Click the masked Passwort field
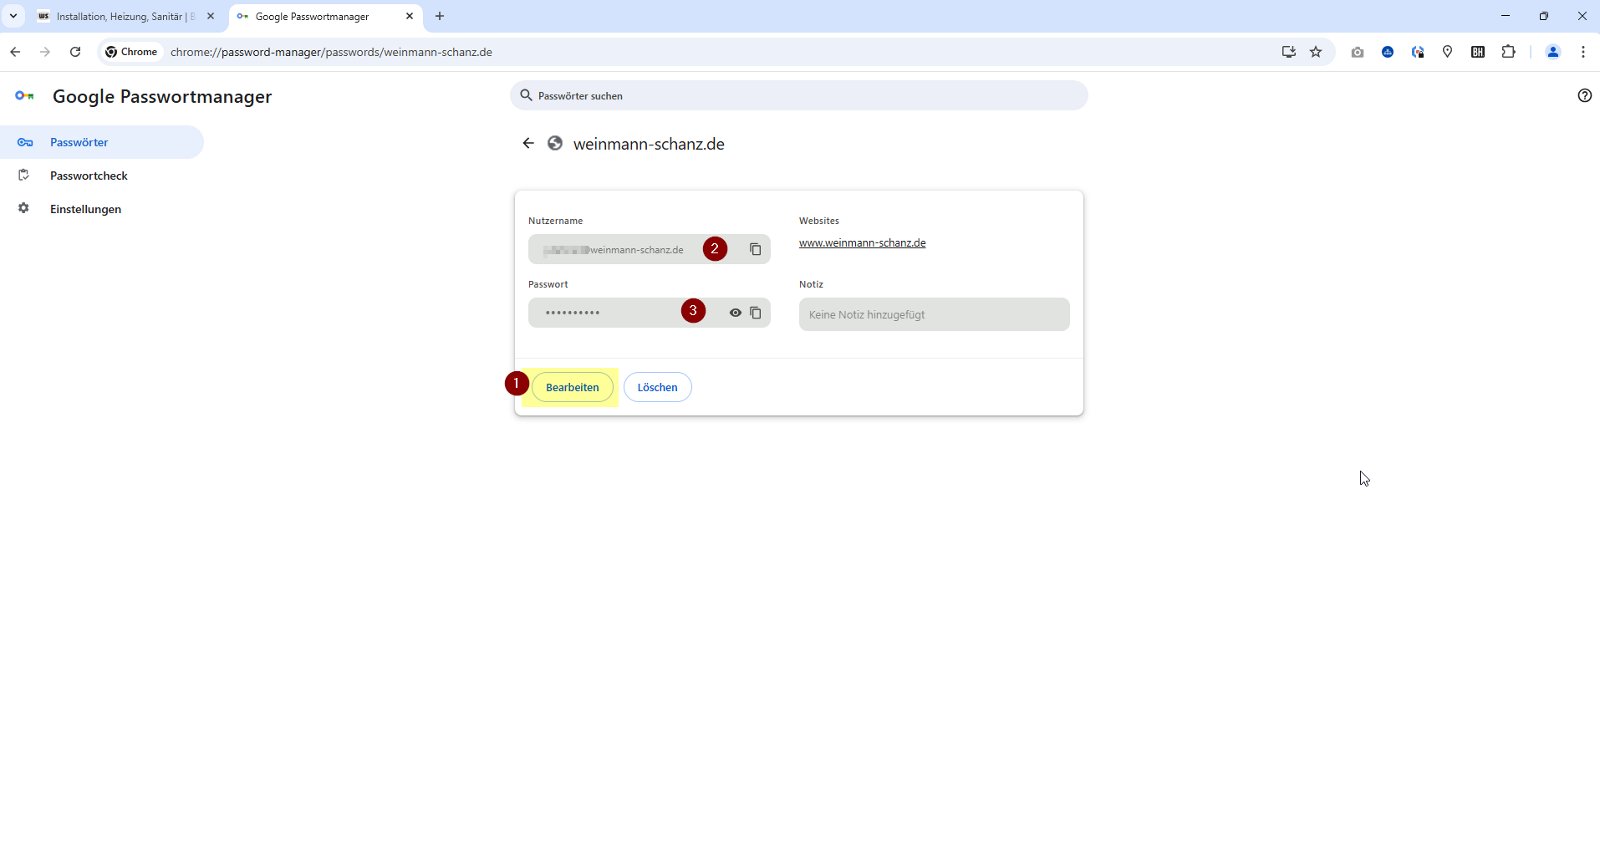The width and height of the screenshot is (1600, 858). (x=649, y=313)
